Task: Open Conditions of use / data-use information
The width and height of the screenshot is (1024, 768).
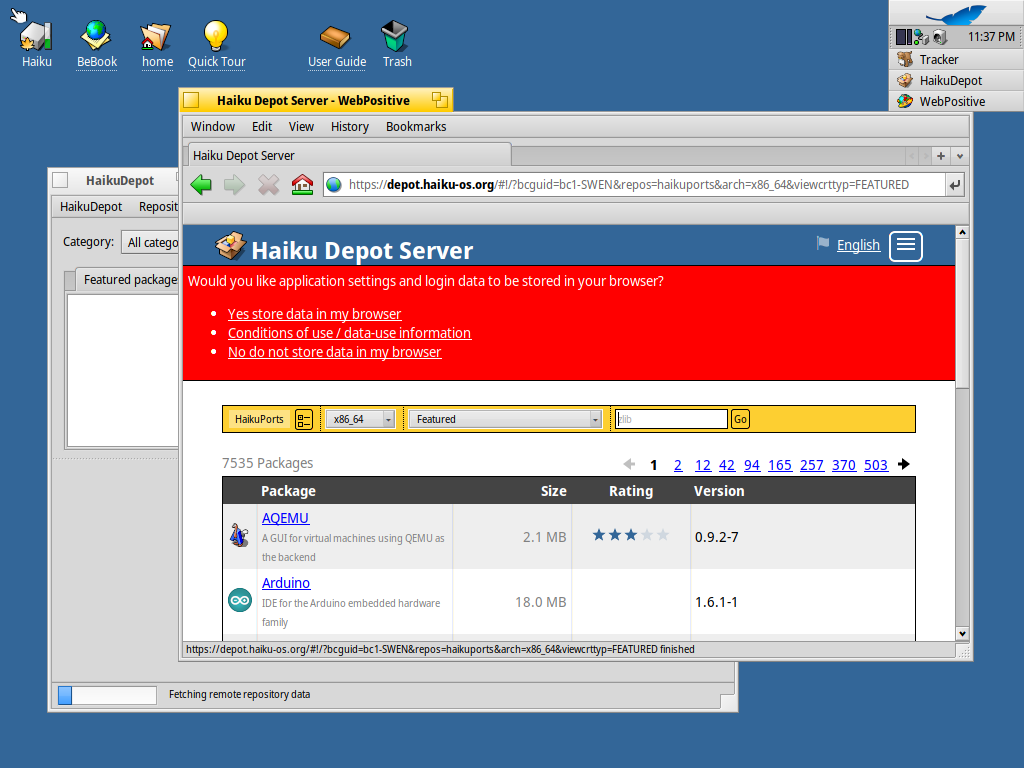Action: click(349, 333)
